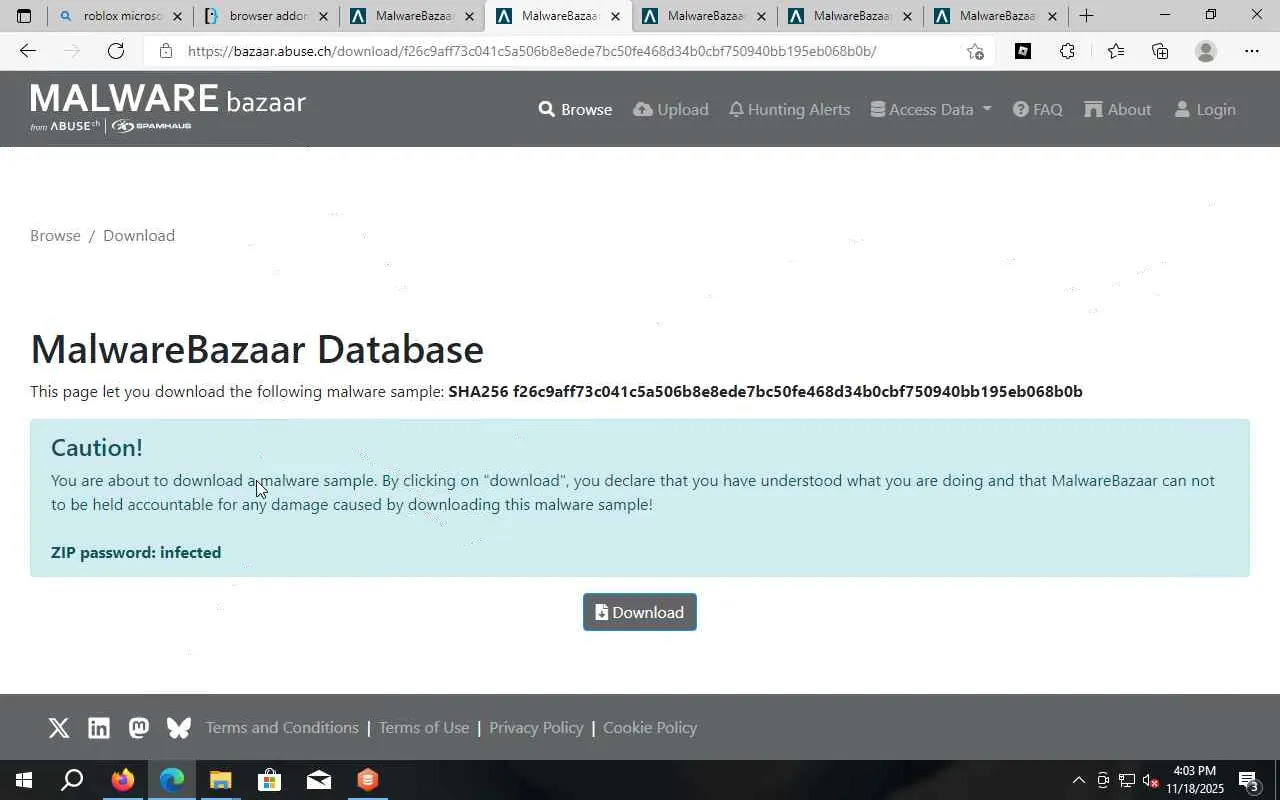Open the browser Extensions menu
The image size is (1280, 800).
[1067, 51]
